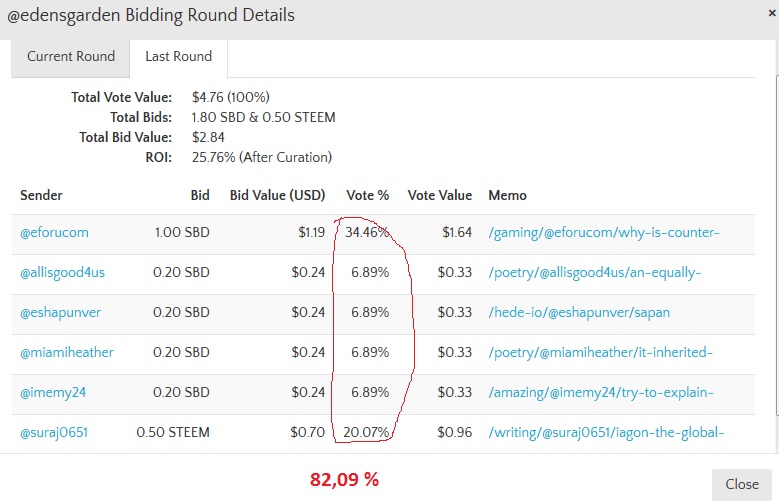Viewport: 779px width, 501px height.
Task: Open the @imemy24 sender link
Action: (53, 393)
